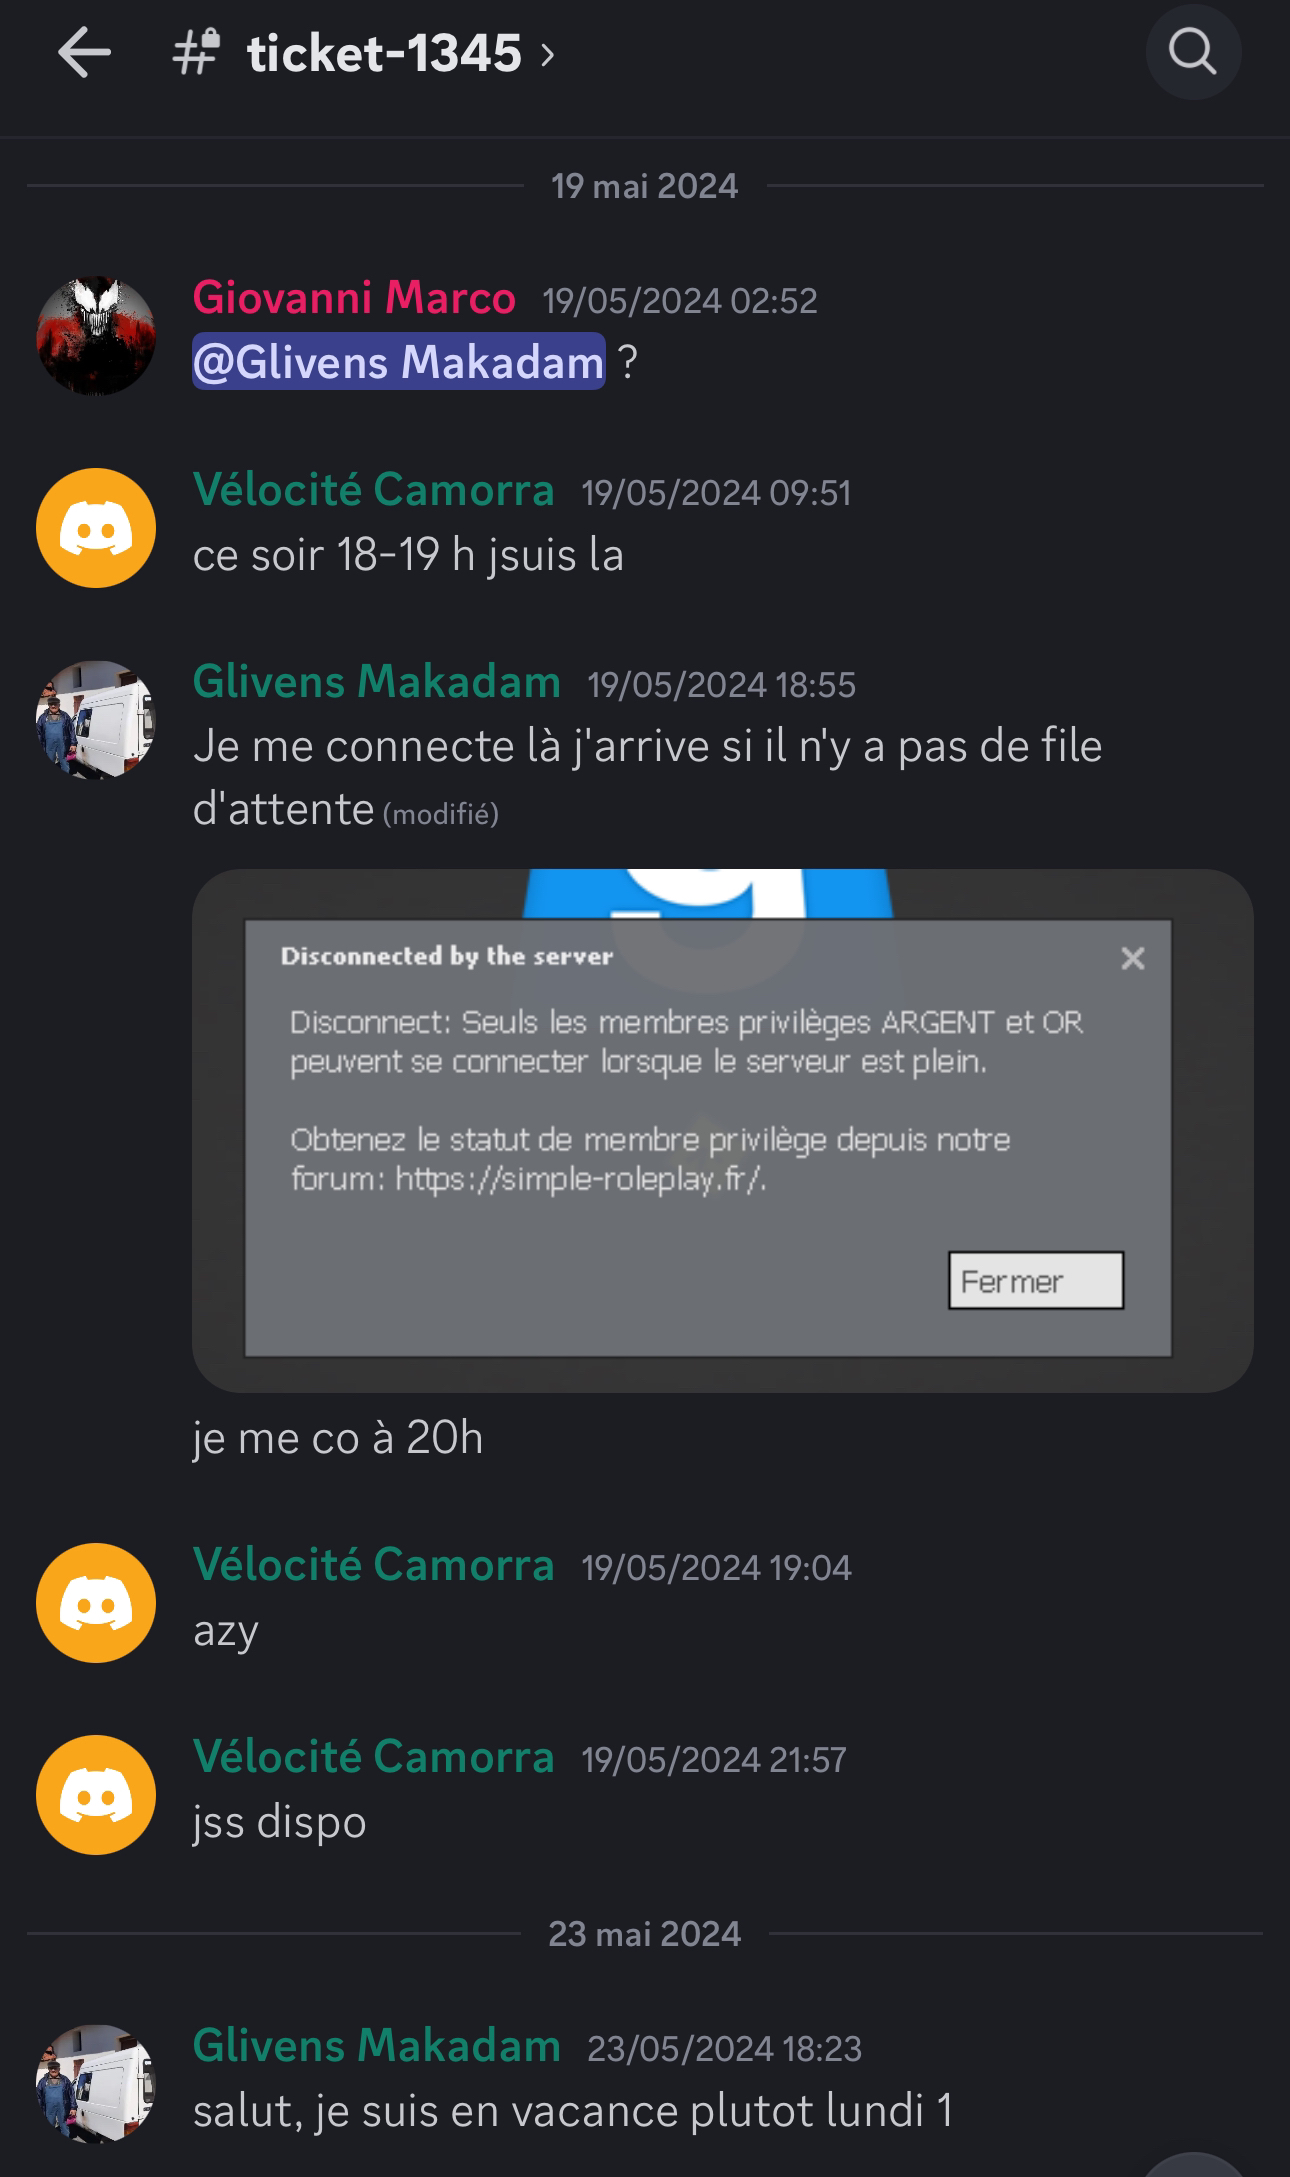The image size is (1290, 2177).
Task: Tap the 'je me co à 20h' message
Action: pos(338,1439)
